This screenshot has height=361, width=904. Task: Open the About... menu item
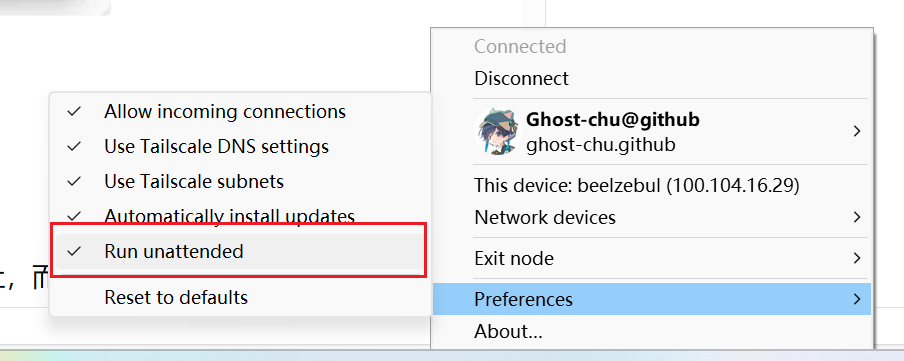tap(651, 332)
